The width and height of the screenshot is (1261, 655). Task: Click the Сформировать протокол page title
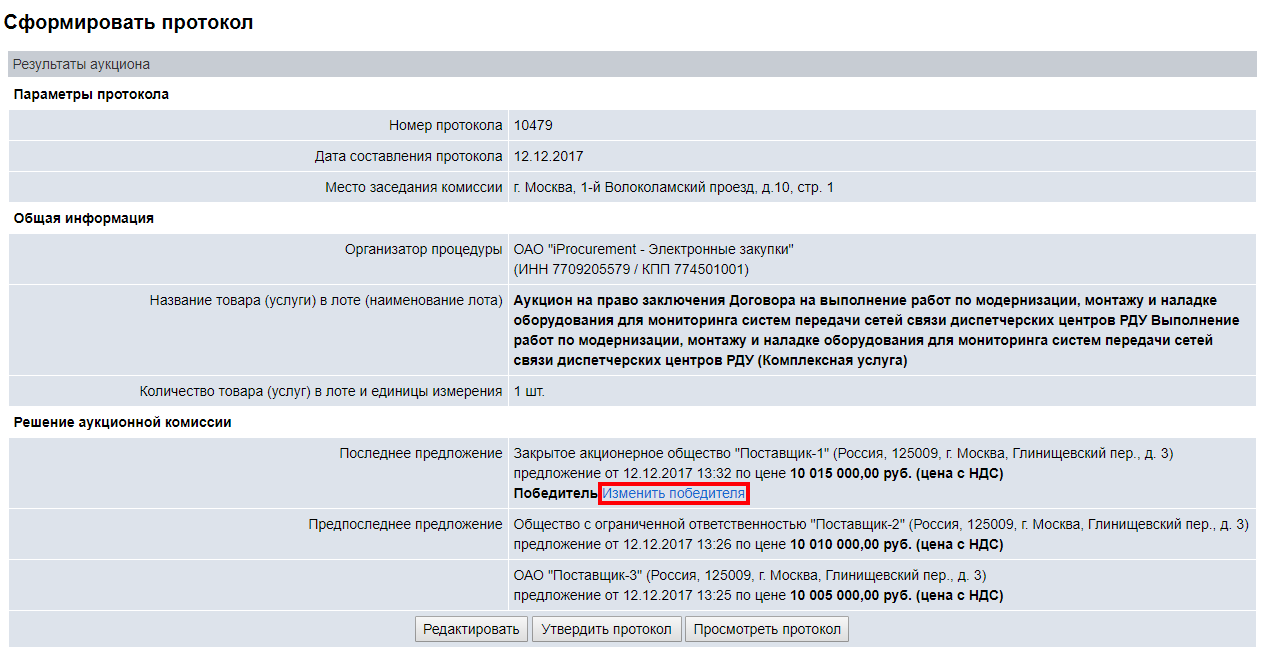click(129, 22)
